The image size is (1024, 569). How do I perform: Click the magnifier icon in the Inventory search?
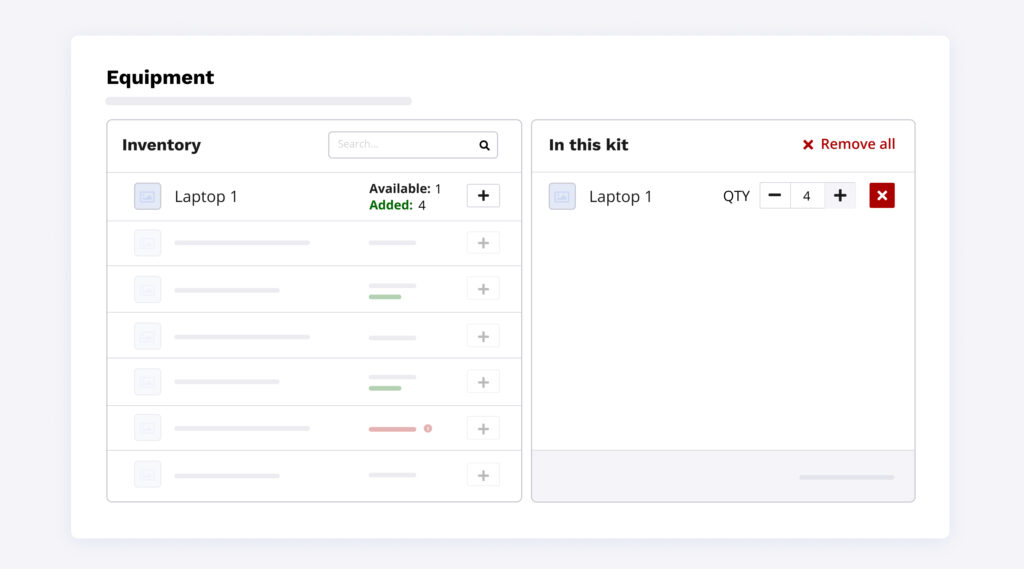pos(484,145)
